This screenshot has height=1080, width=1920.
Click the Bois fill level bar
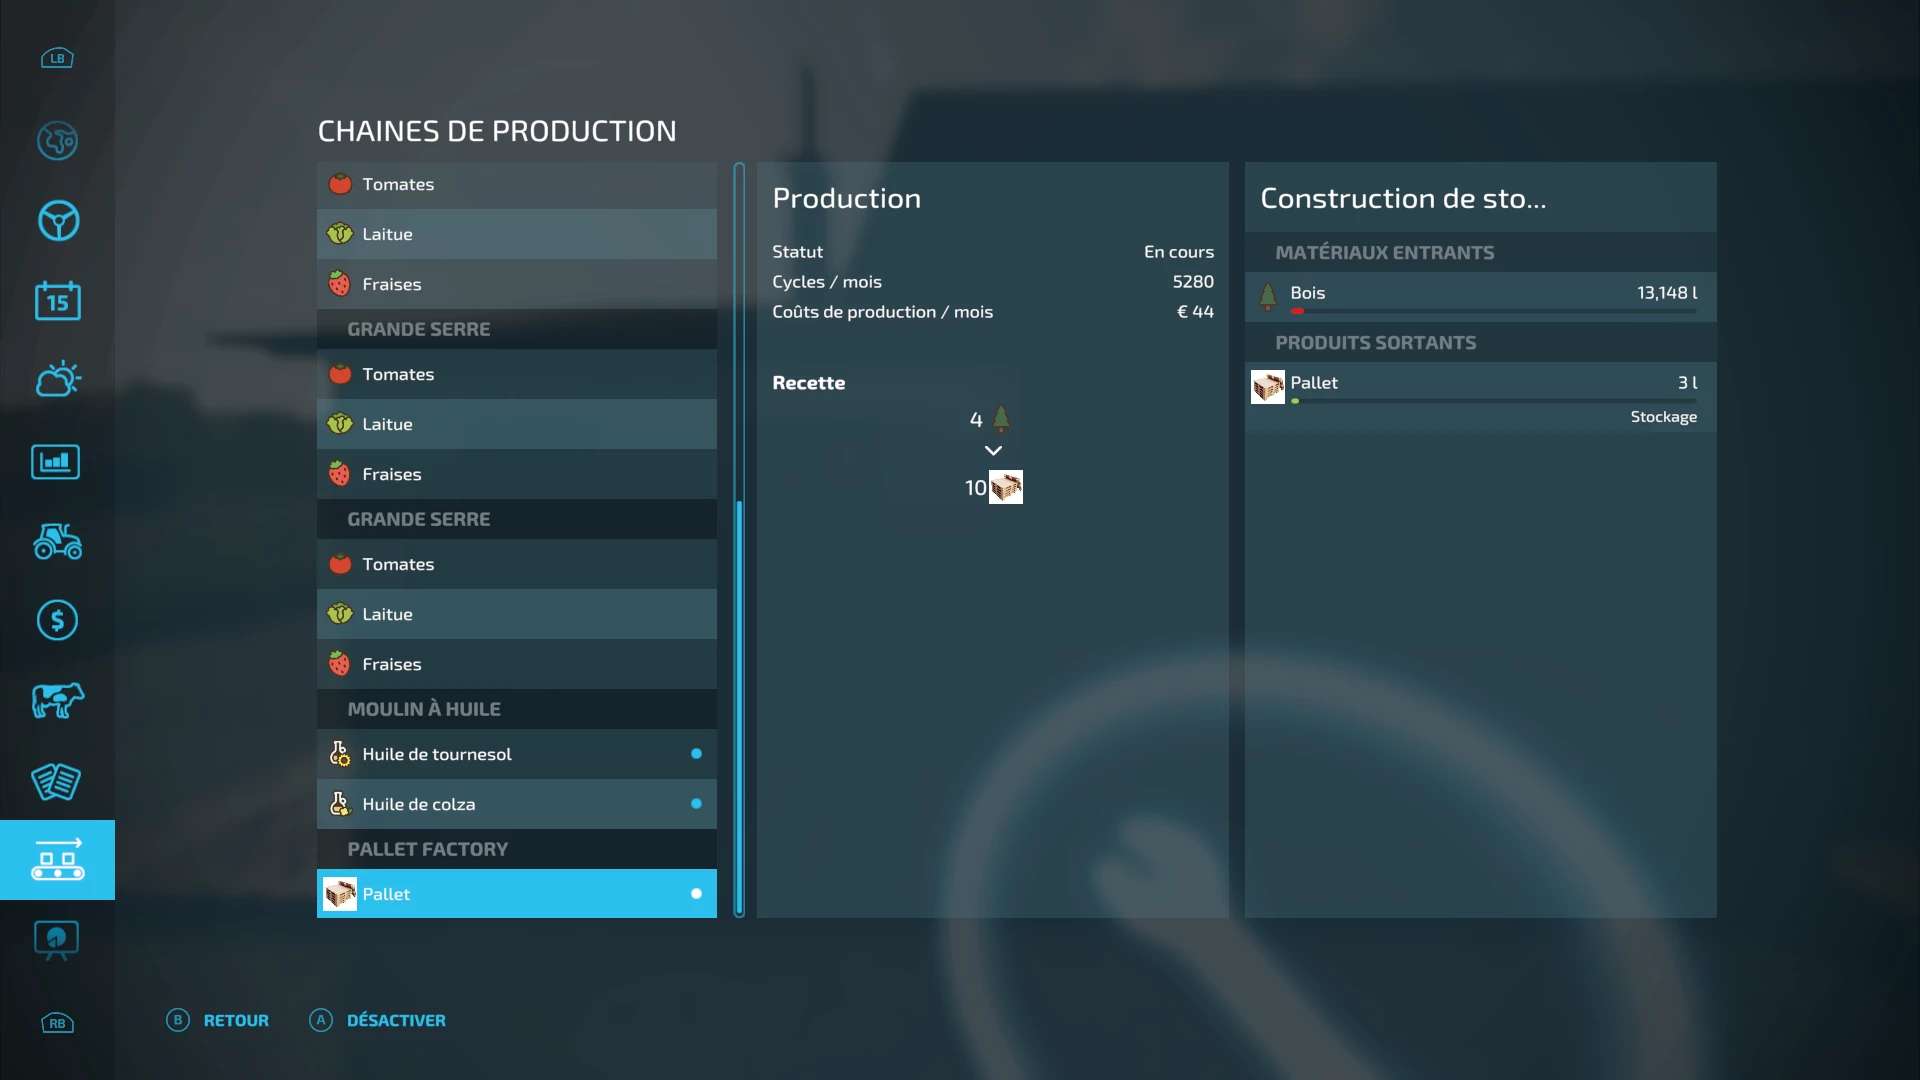[x=1492, y=311]
